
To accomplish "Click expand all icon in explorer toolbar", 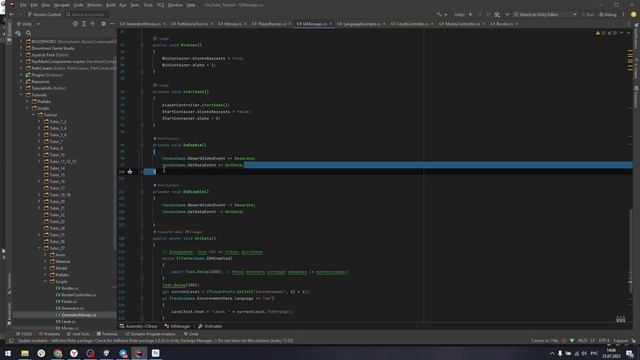I will pyautogui.click(x=84, y=24).
